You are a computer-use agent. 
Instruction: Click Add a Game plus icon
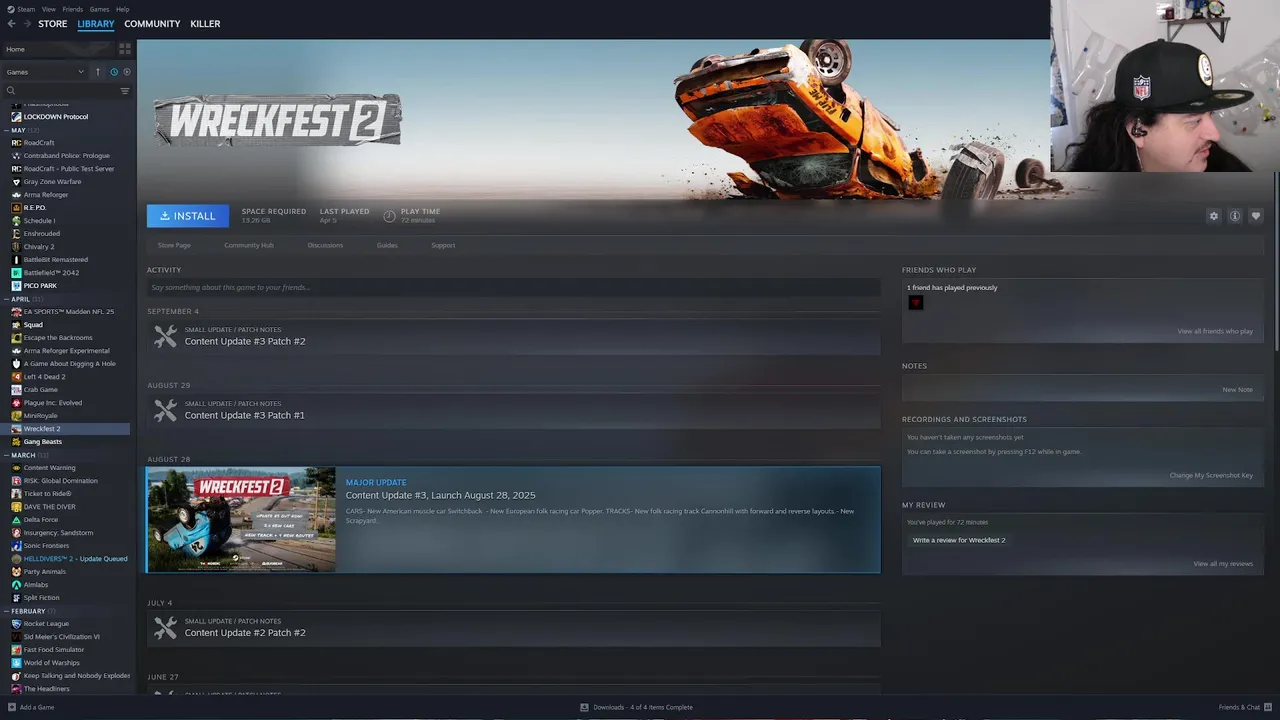pyautogui.click(x=11, y=707)
